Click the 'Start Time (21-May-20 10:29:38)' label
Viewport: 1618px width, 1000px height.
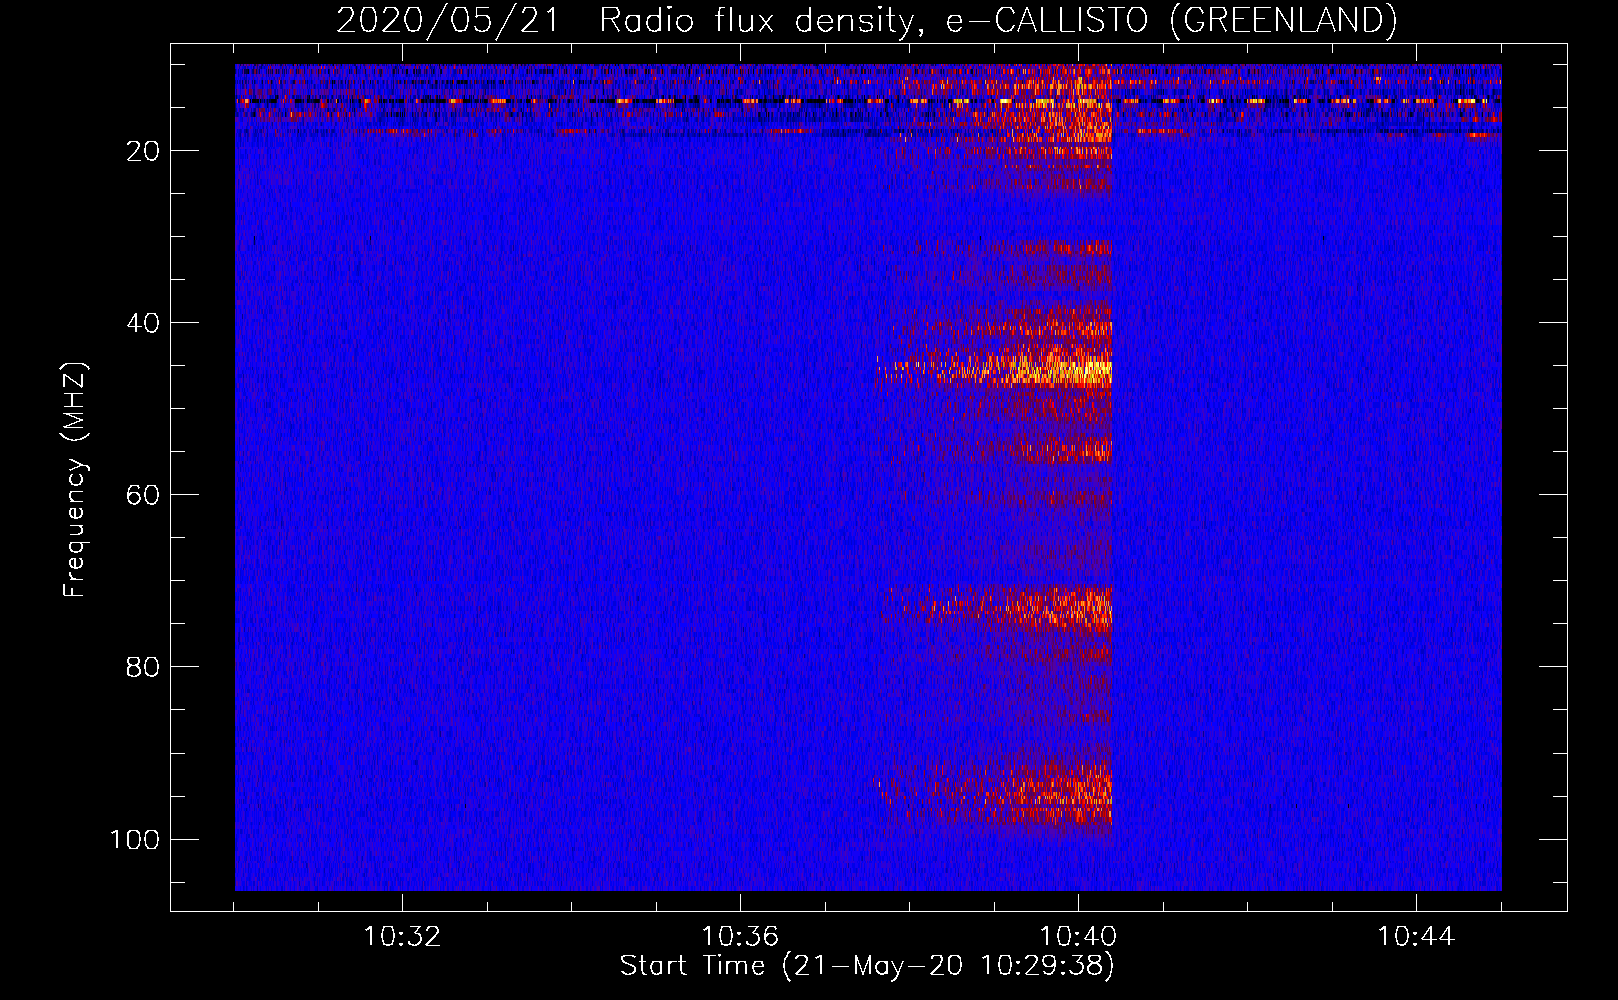pos(867,966)
